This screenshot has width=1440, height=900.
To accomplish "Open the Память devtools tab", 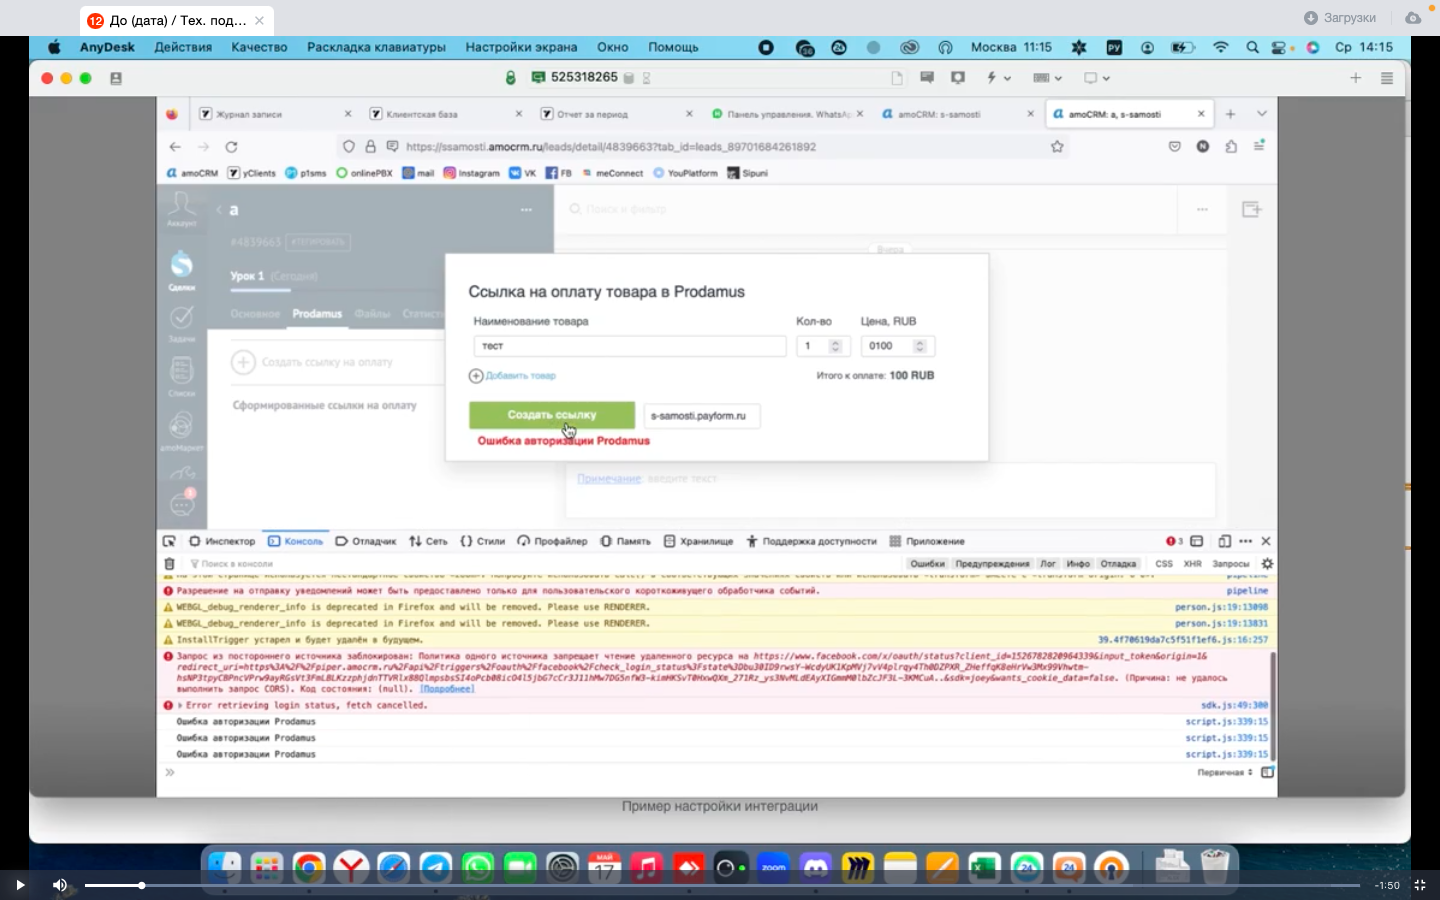I will [625, 541].
